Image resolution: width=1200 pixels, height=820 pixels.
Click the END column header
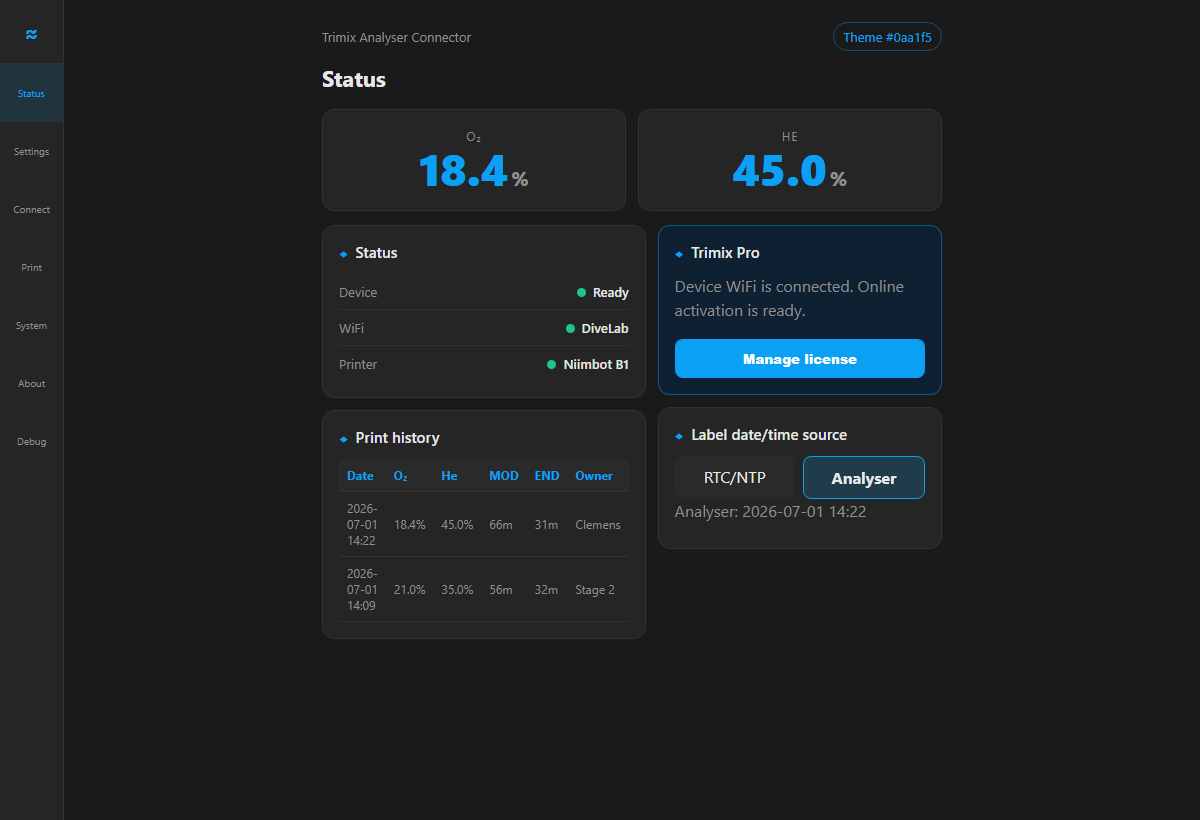pyautogui.click(x=547, y=476)
